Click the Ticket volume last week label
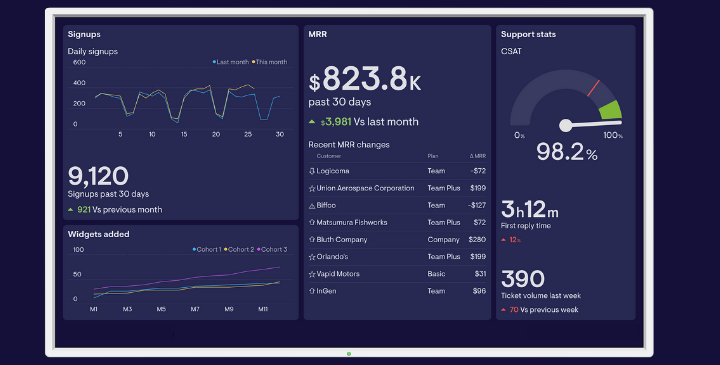Viewport: 720px width, 365px height. 541,296
